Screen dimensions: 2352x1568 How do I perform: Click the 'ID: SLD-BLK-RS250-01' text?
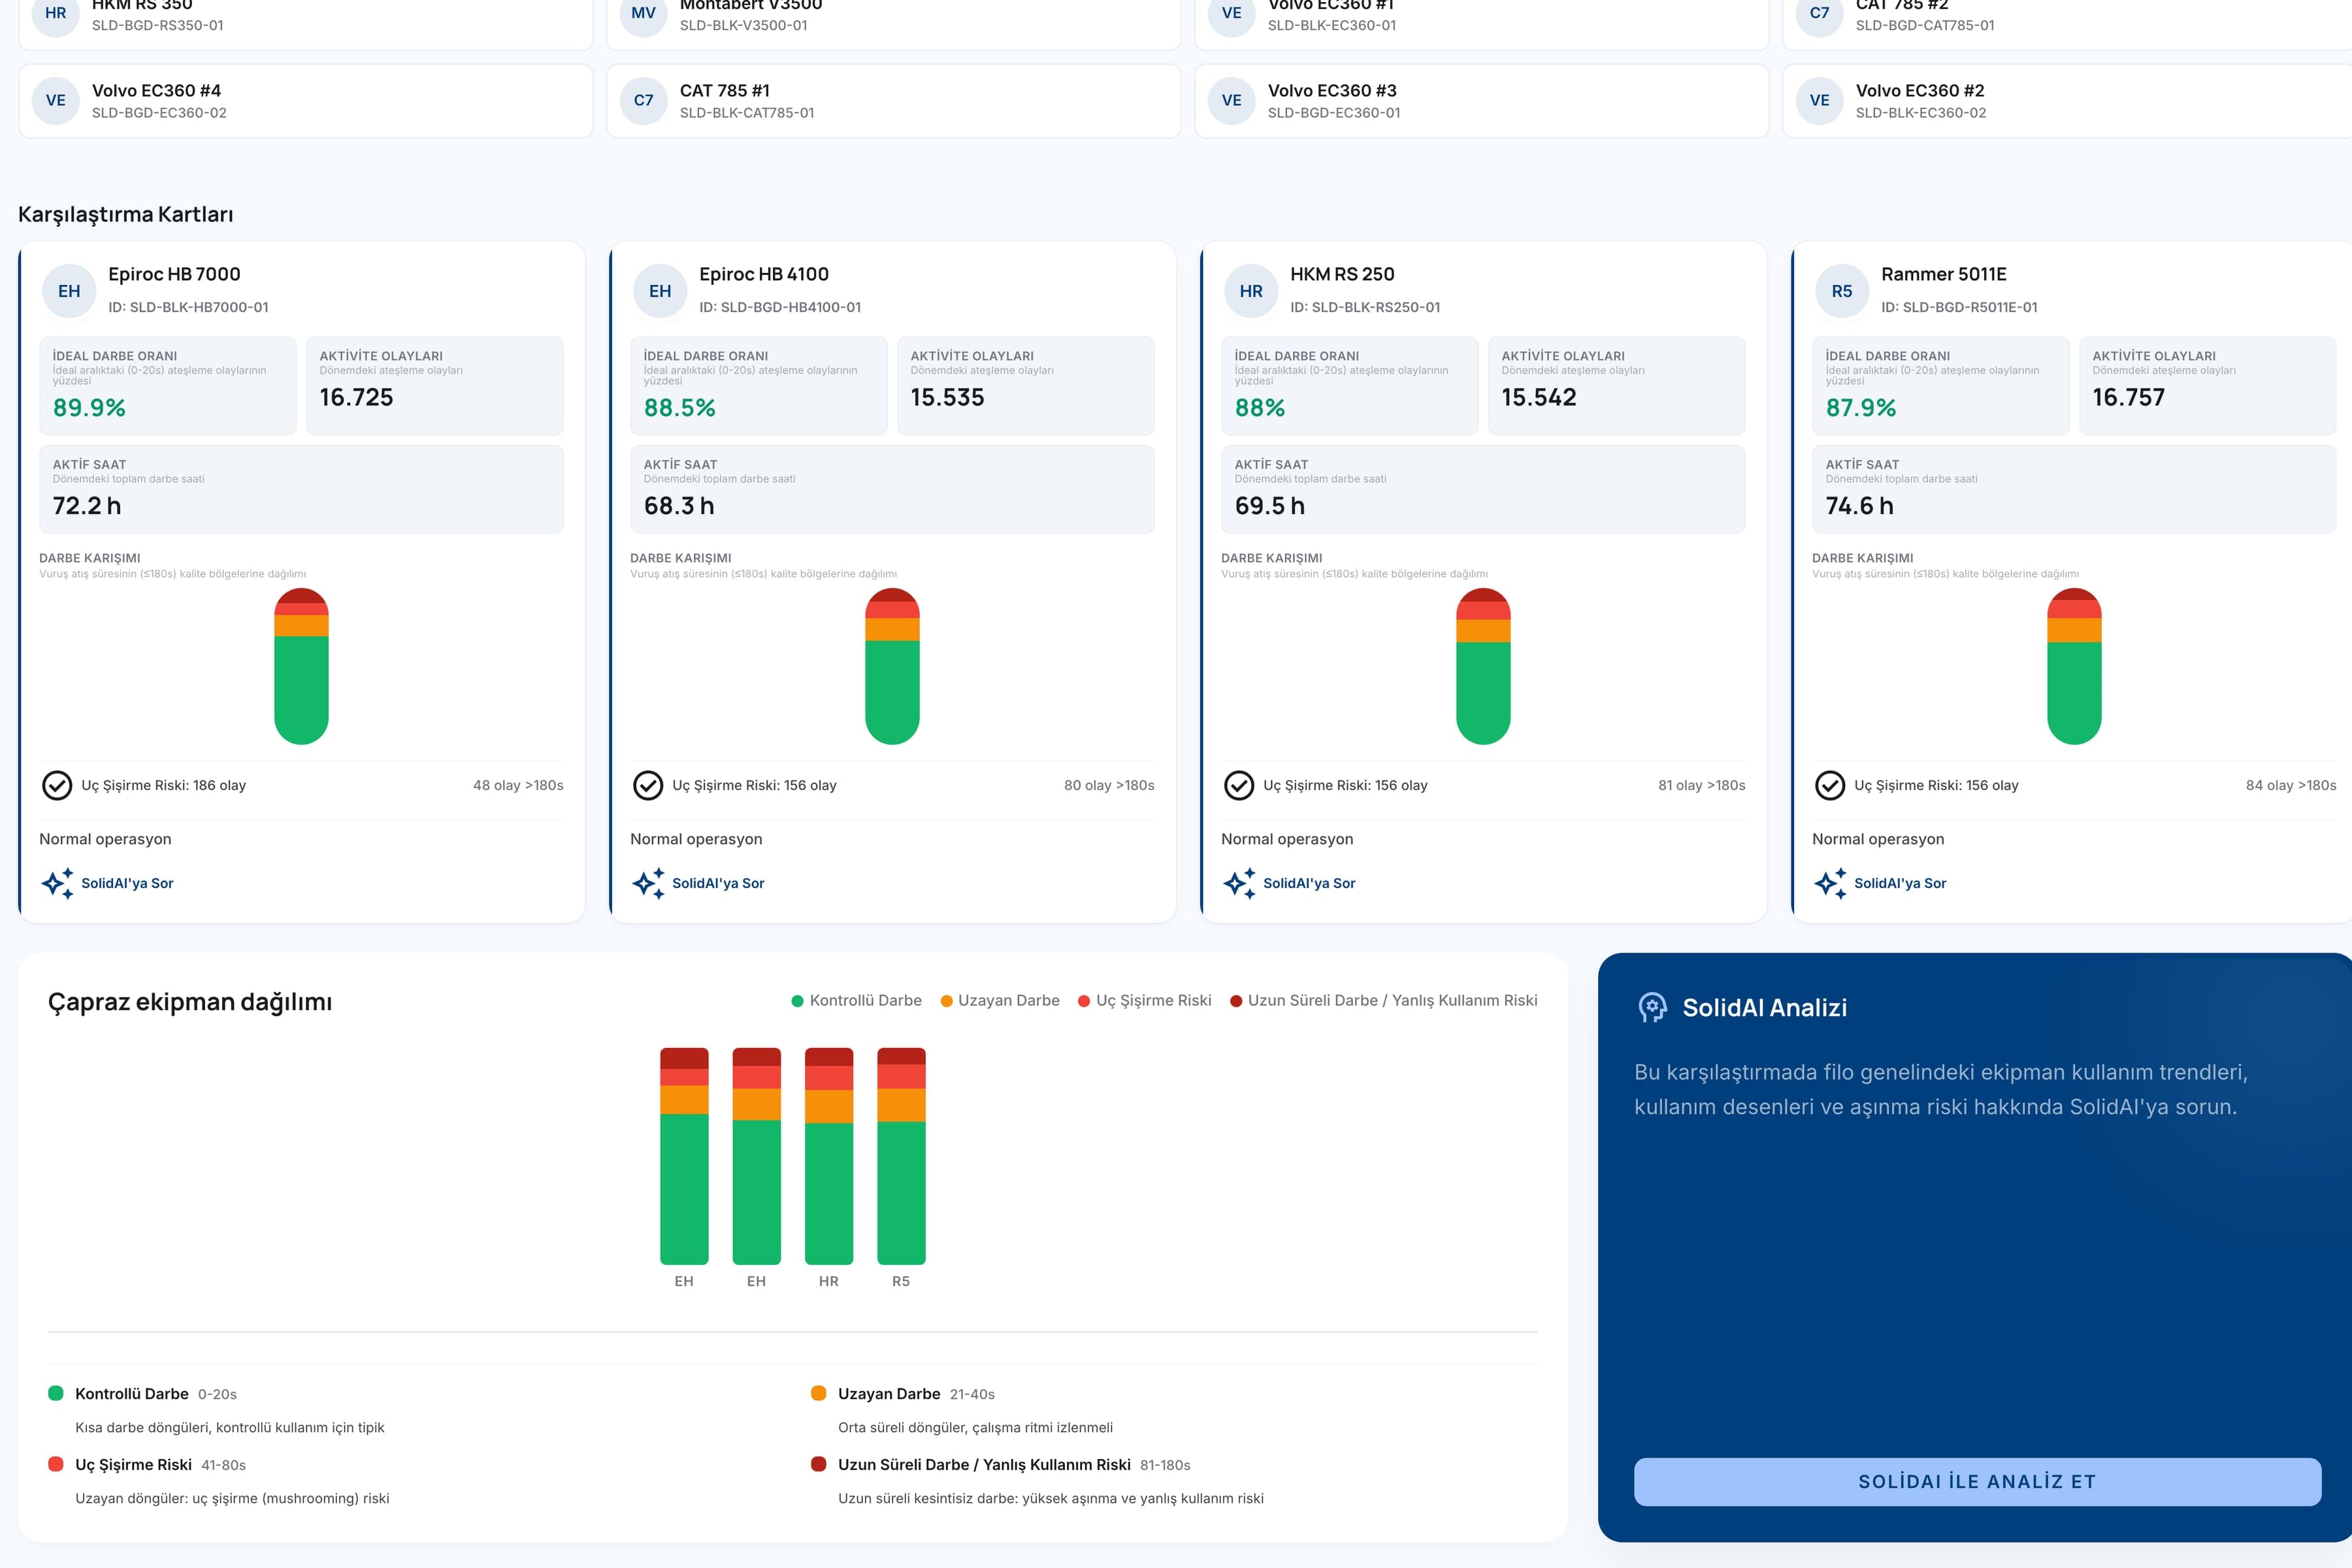pos(1365,308)
